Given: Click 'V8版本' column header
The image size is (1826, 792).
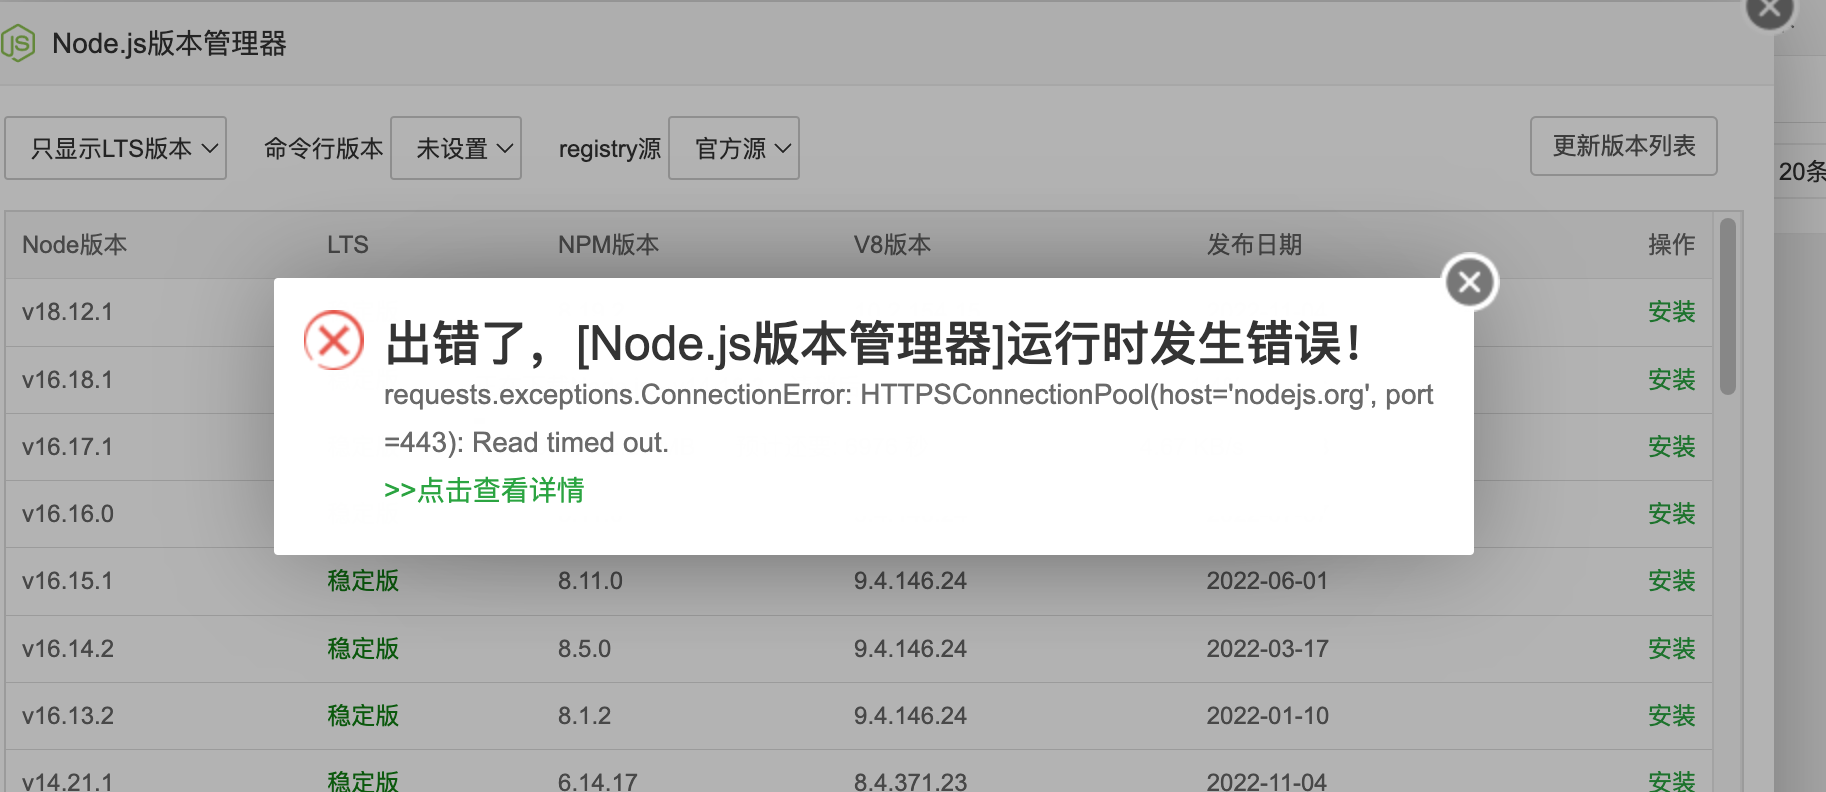Looking at the screenshot, I should pos(892,245).
